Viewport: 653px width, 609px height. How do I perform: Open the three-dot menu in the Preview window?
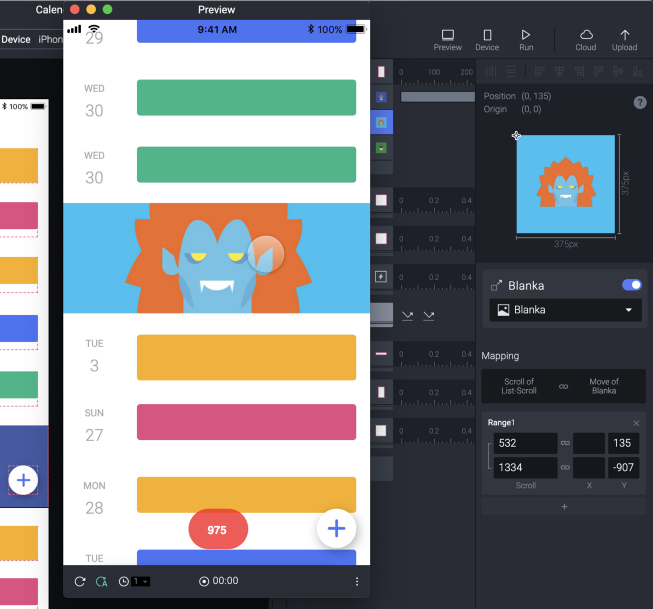coord(357,582)
